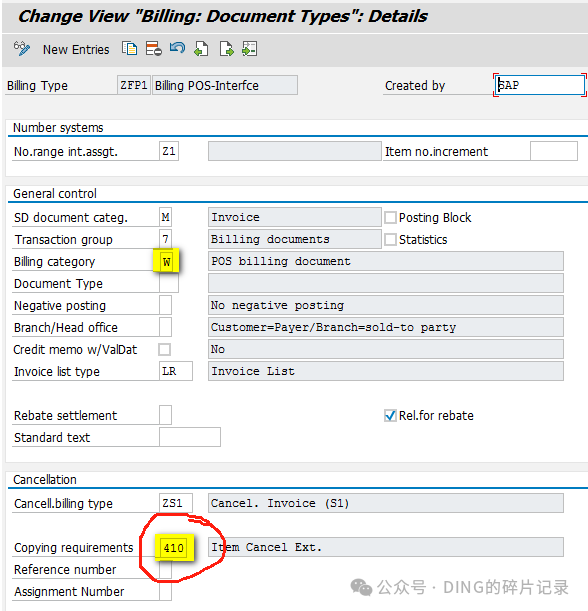The image size is (588, 611).
Task: Click the 'Number systems' group header
Action: (58, 128)
